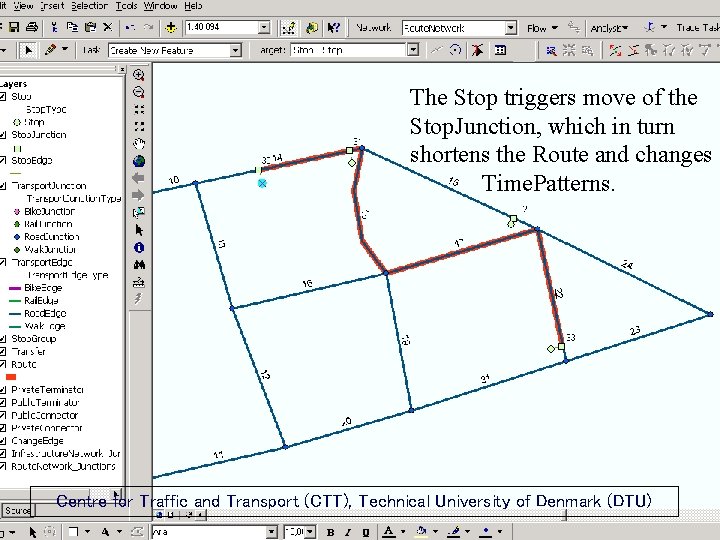Zoom to Full Extent globe icon
The width and height of the screenshot is (720, 540).
[139, 161]
